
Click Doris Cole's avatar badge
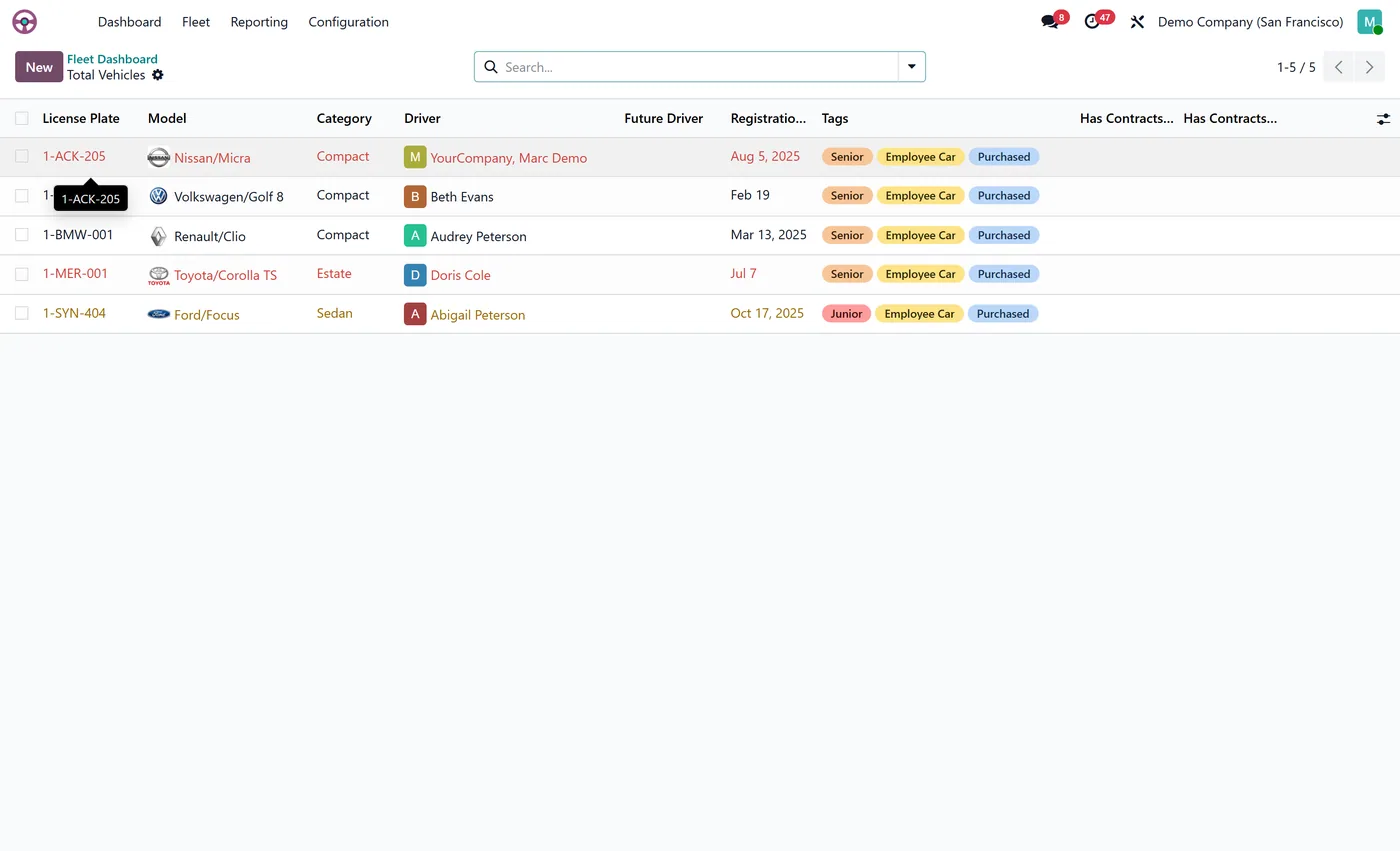415,275
